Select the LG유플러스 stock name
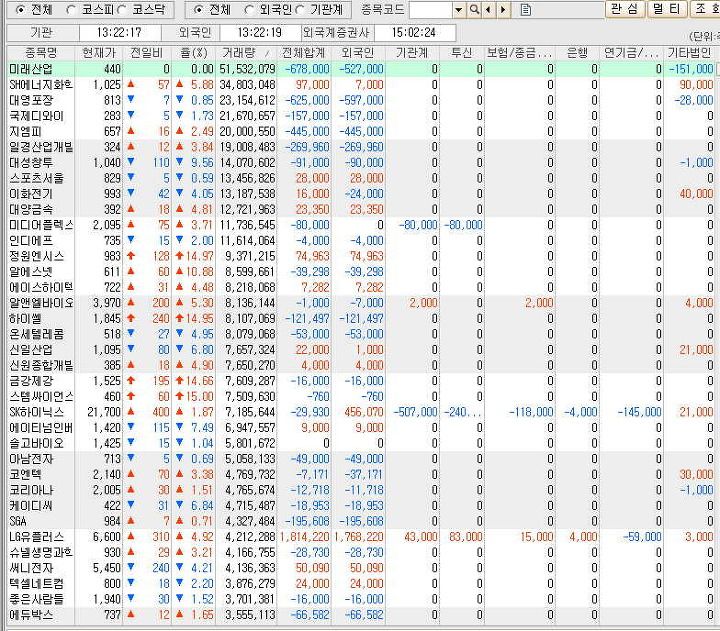 tap(36, 537)
